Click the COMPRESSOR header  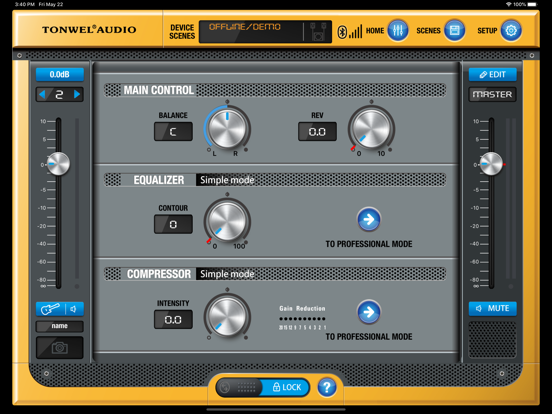tap(158, 274)
